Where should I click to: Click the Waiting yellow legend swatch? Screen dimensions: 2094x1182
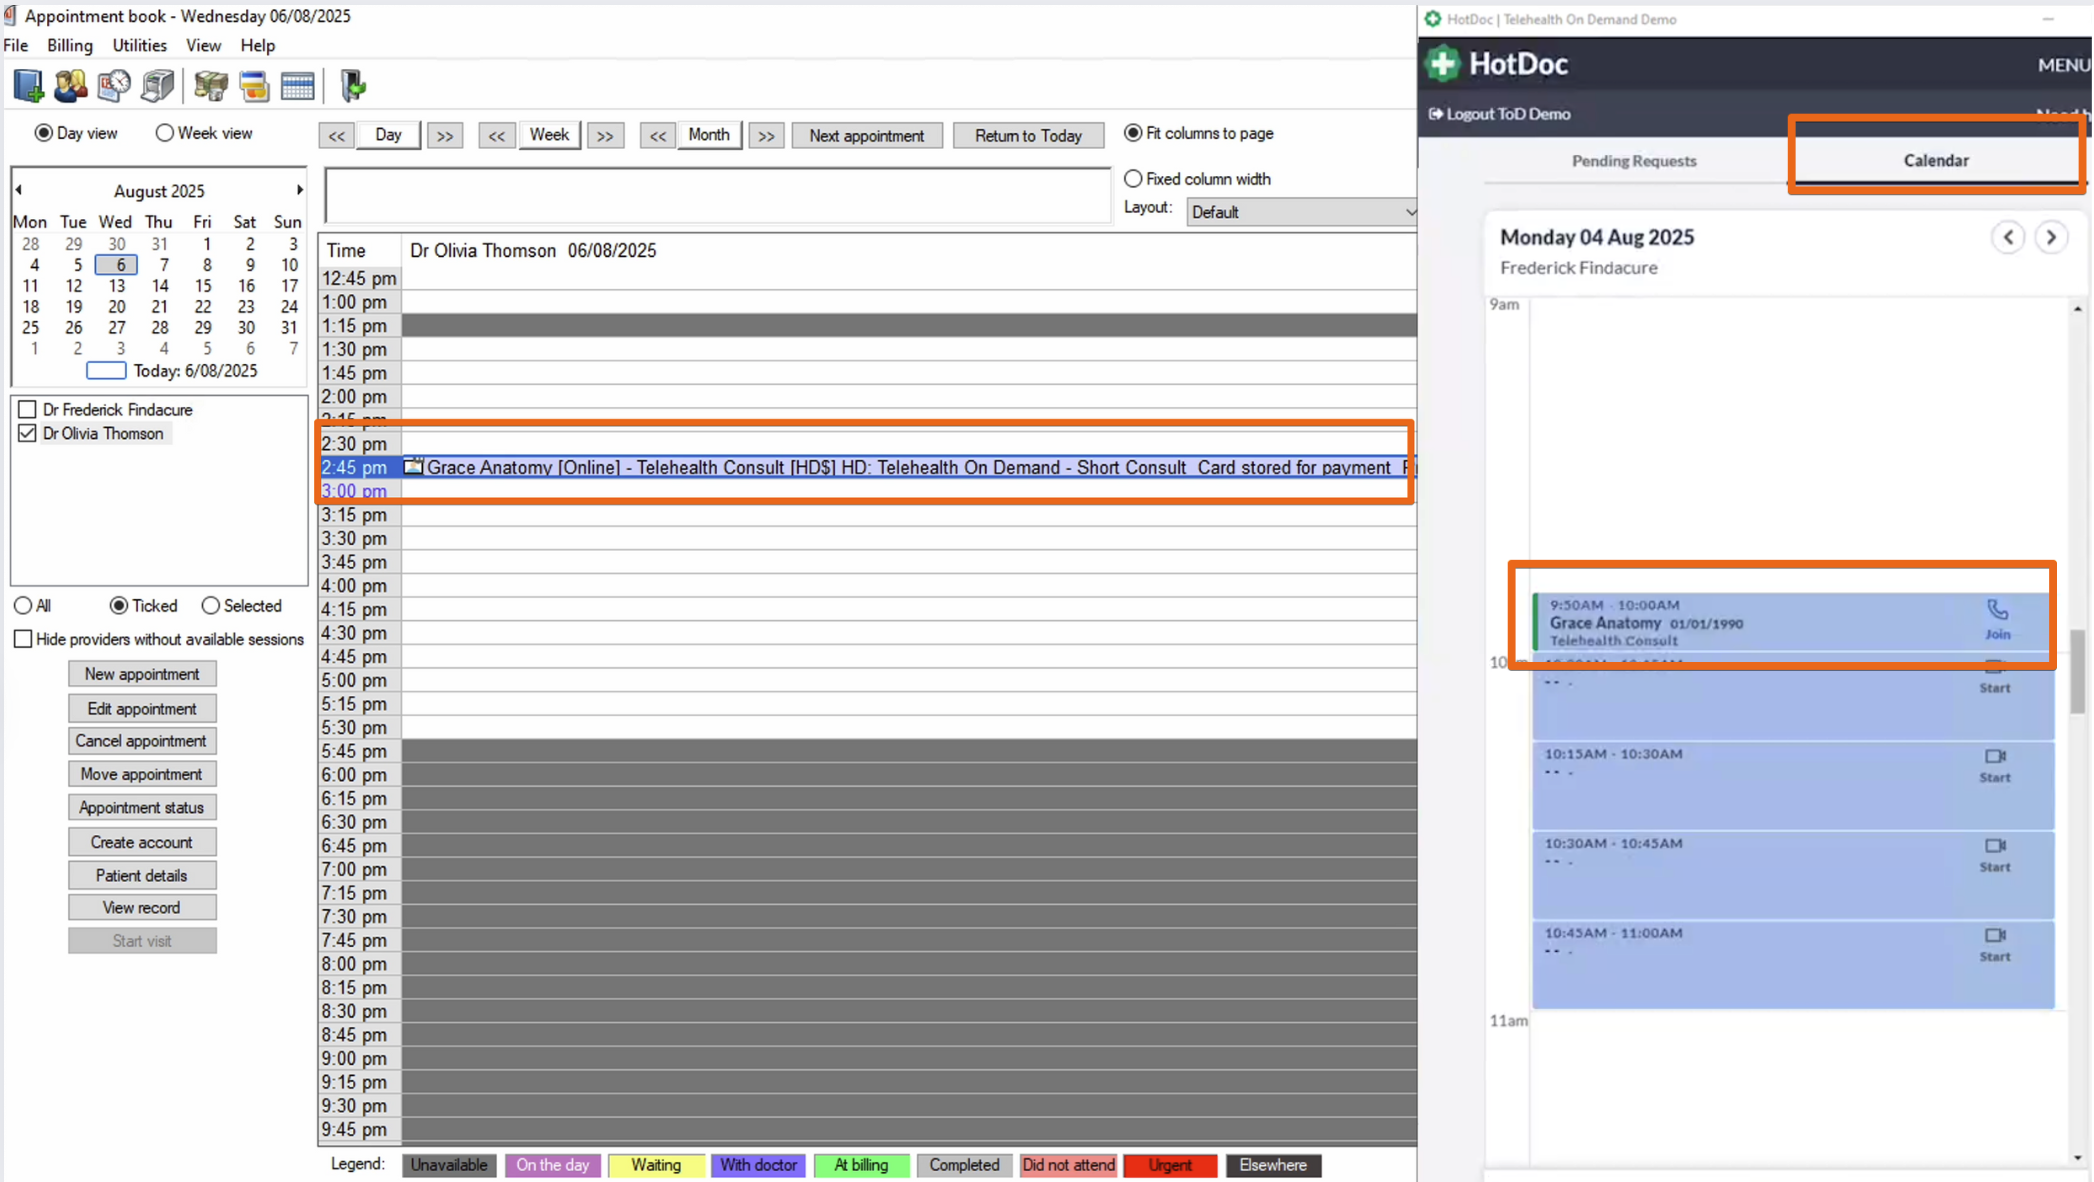[656, 1165]
